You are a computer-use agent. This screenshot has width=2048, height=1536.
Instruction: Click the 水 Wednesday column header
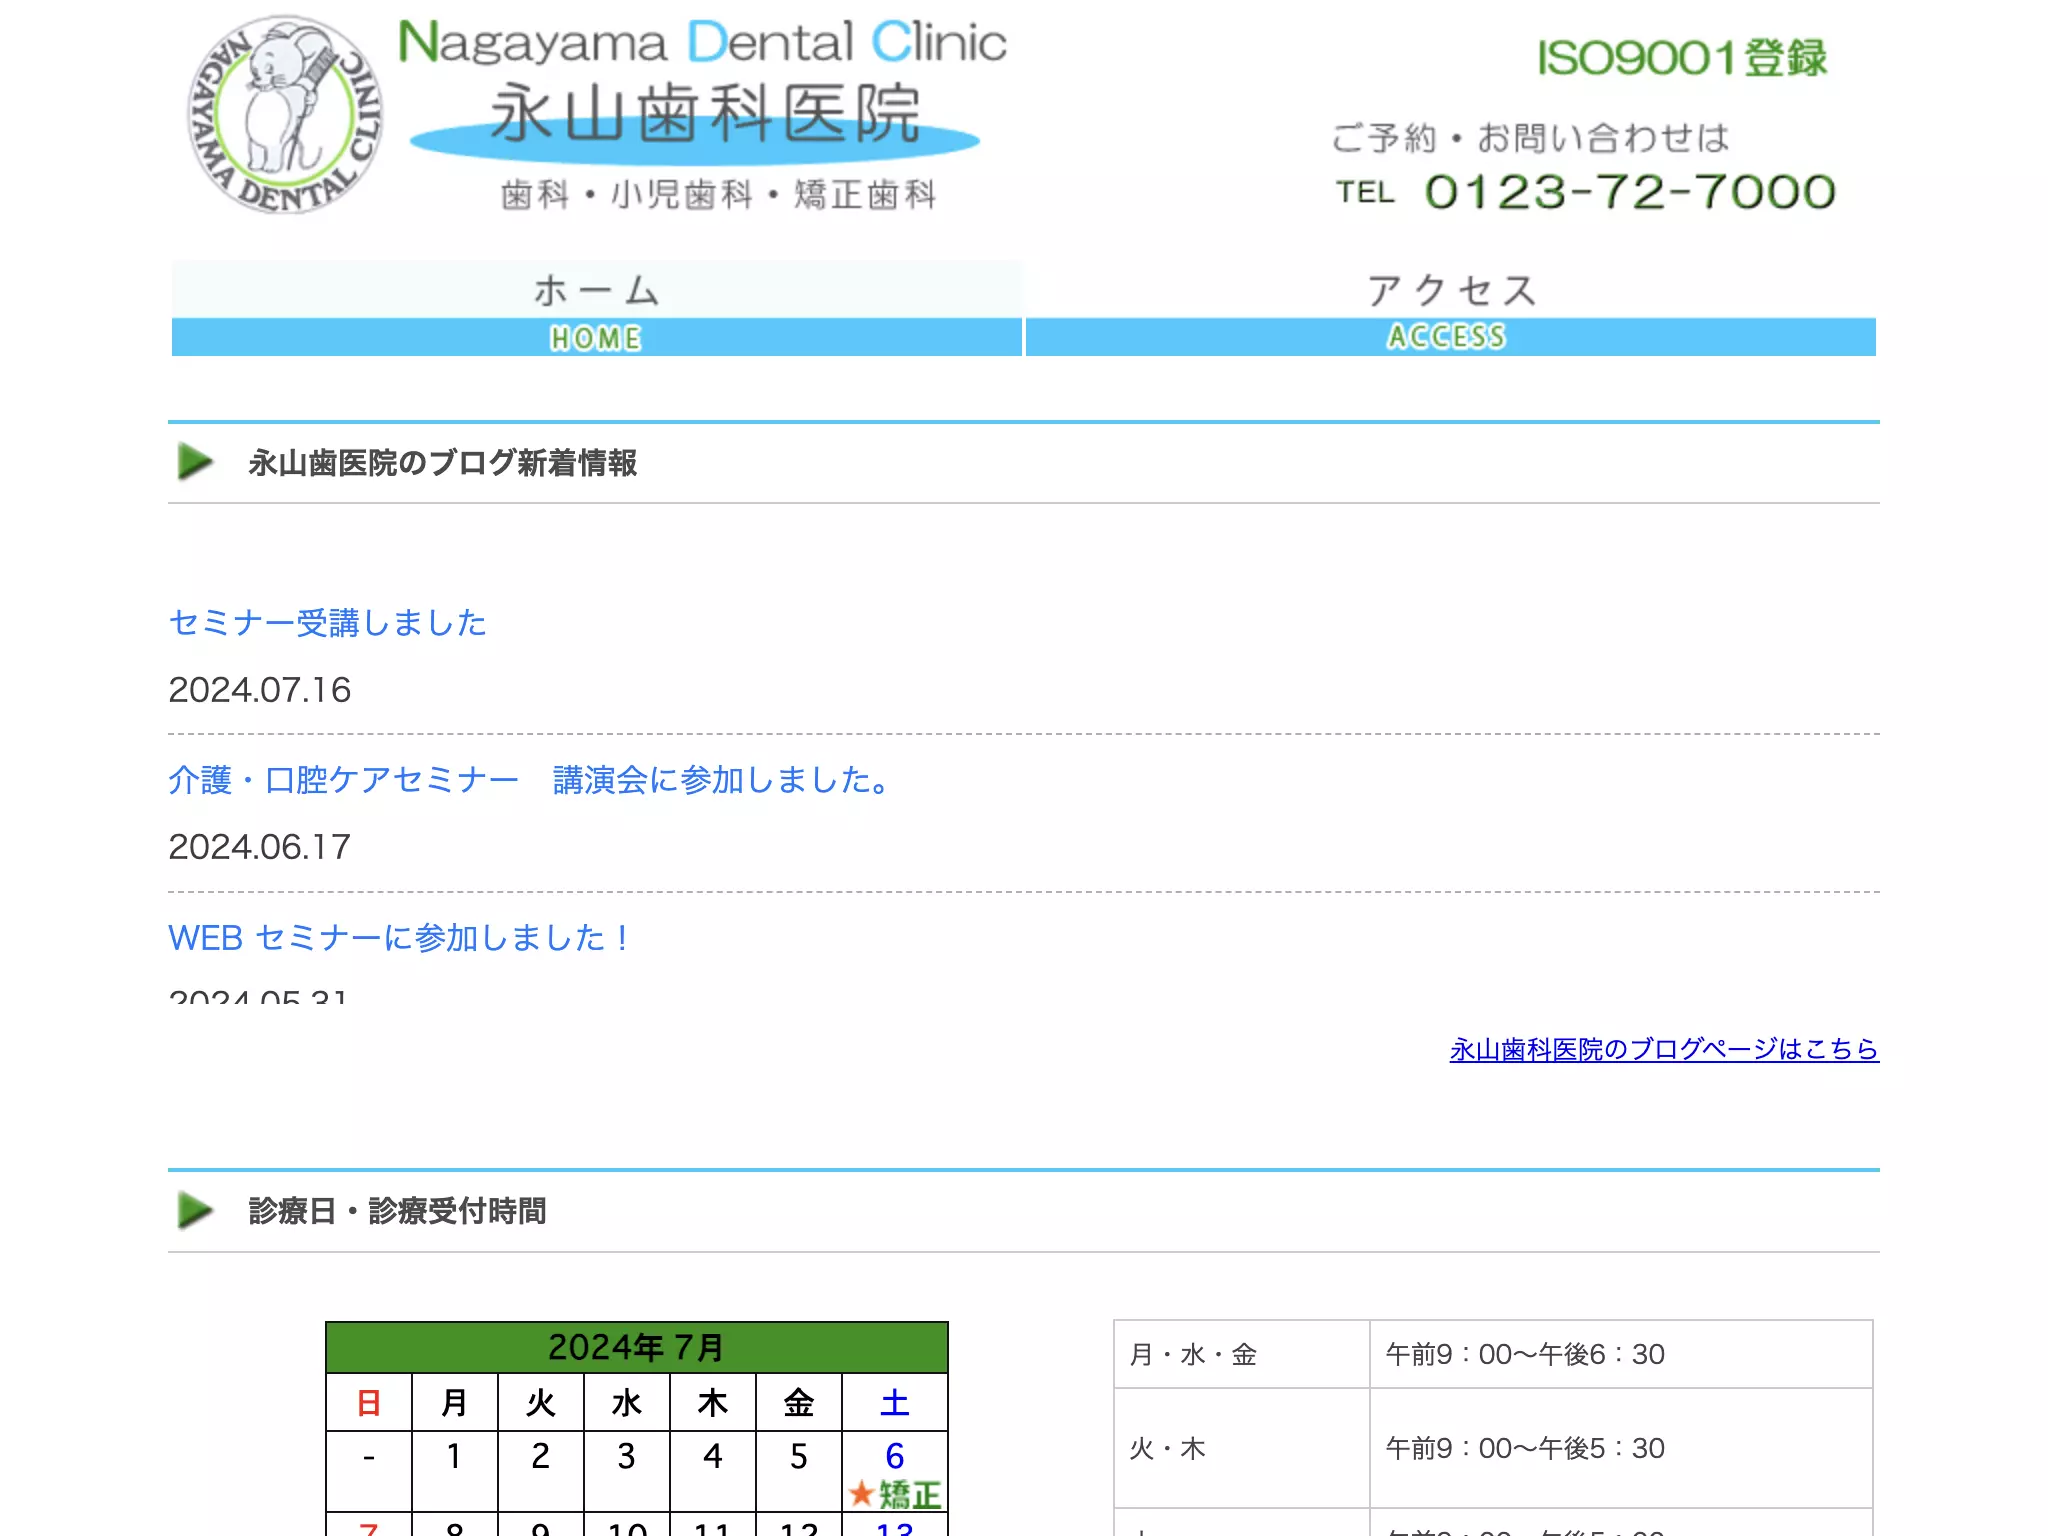tap(627, 1403)
